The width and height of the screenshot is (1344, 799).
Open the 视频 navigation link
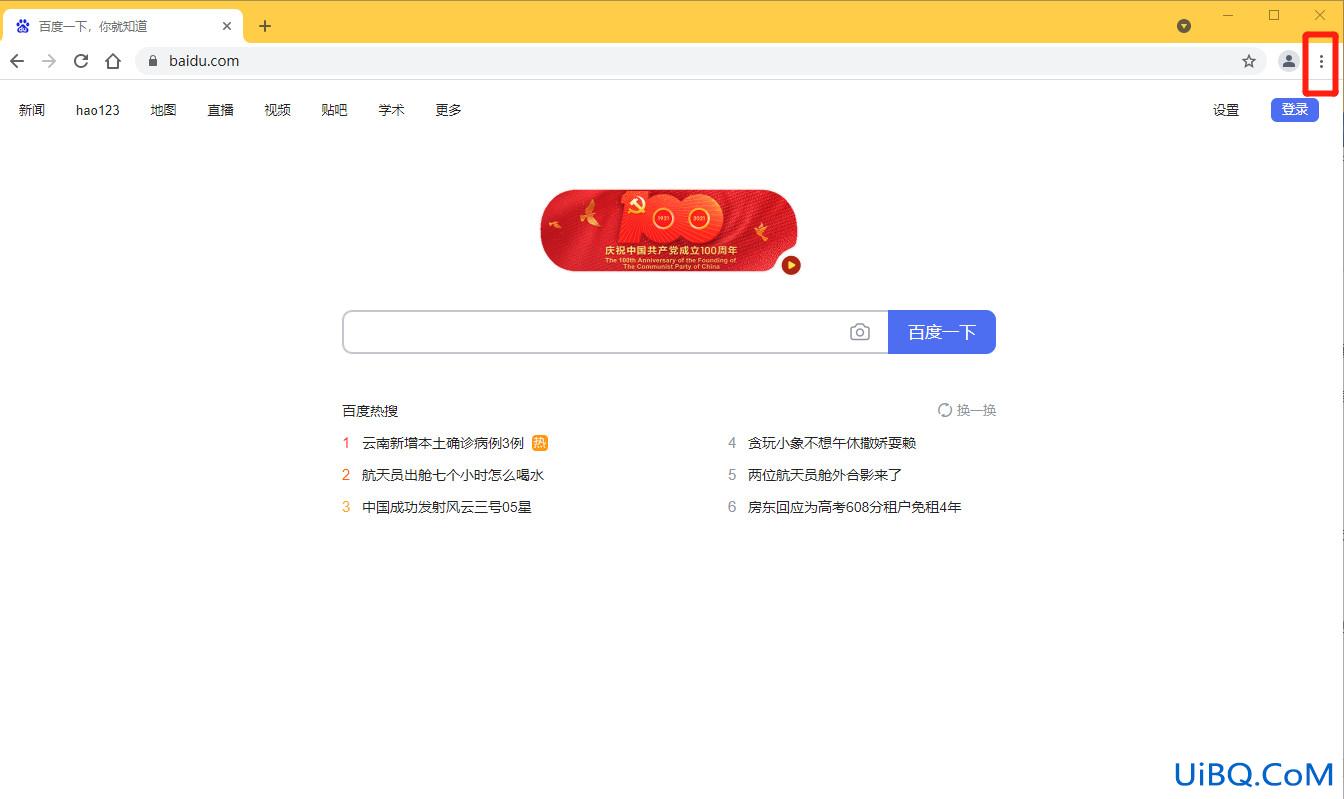277,110
